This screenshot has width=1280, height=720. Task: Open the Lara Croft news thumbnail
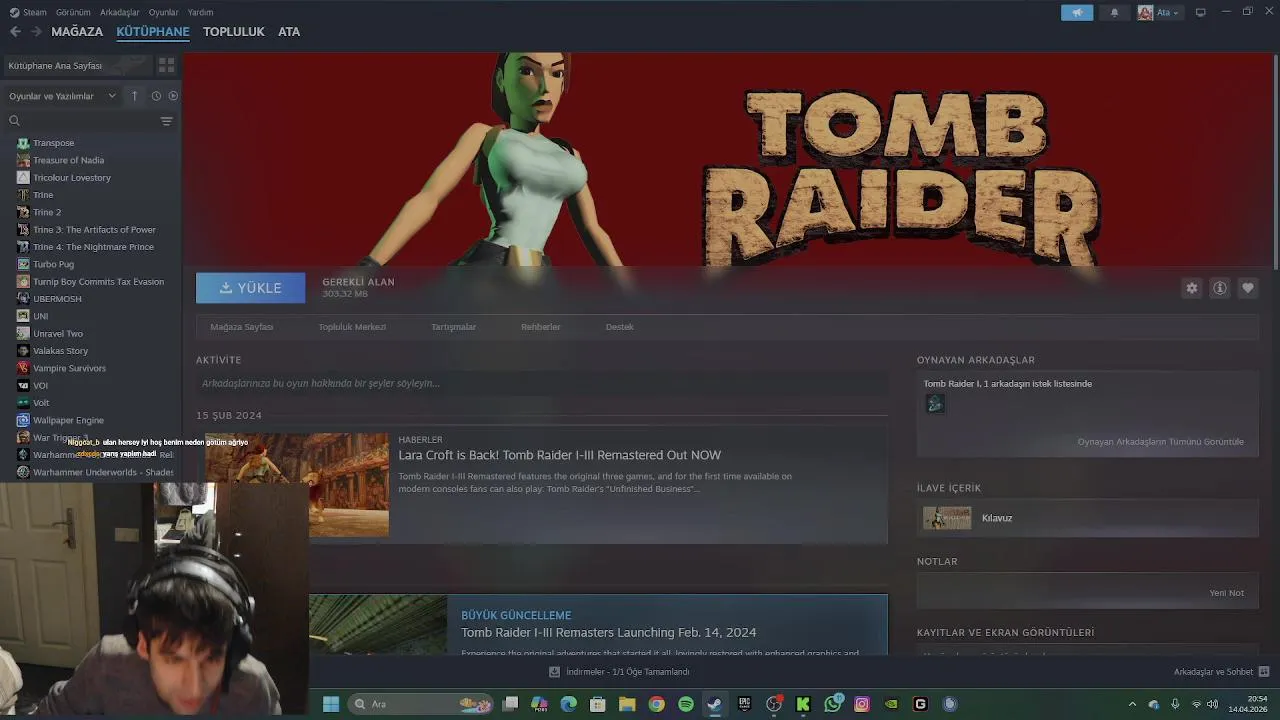pos(297,485)
